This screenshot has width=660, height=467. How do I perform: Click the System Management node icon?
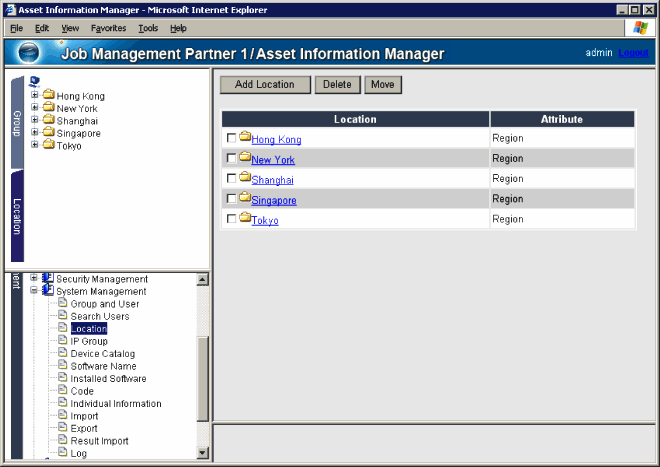(47, 291)
